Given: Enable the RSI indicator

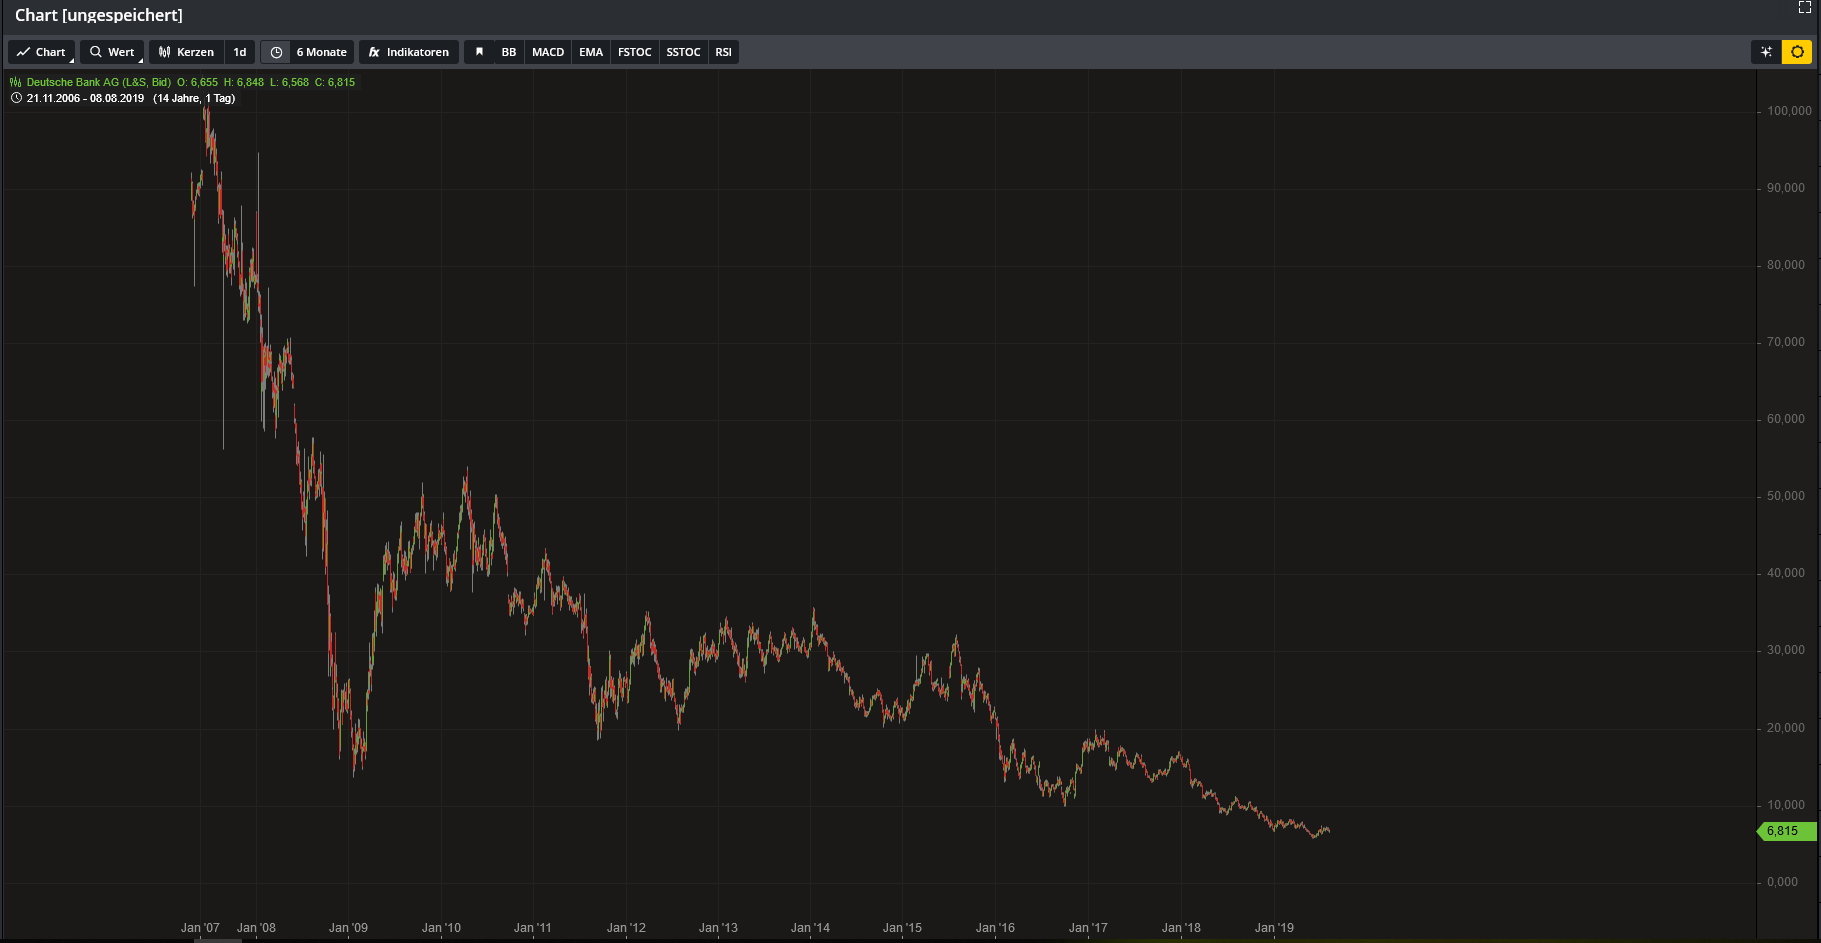Looking at the screenshot, I should pos(723,52).
